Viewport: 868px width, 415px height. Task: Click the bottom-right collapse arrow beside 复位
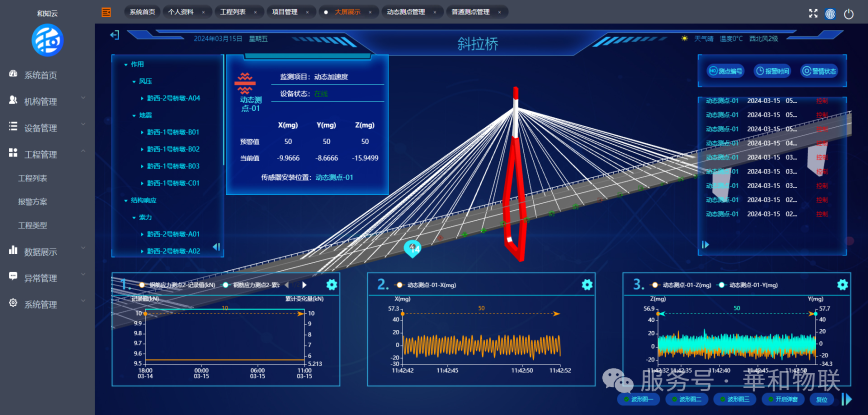tap(846, 399)
